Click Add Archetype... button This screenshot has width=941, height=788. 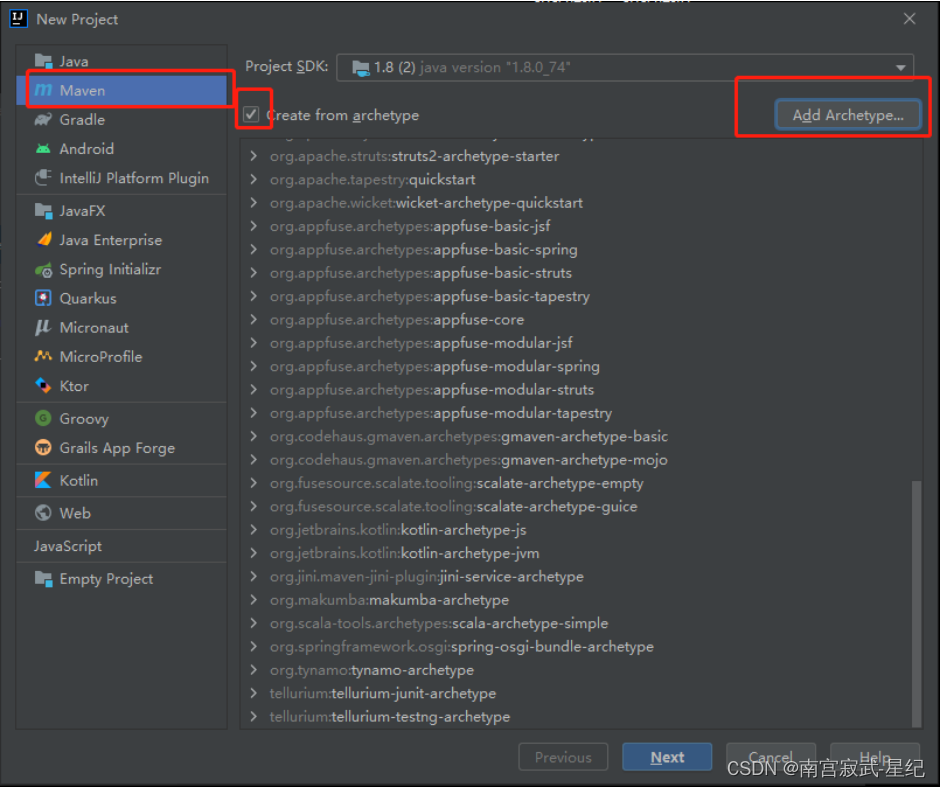pos(847,115)
